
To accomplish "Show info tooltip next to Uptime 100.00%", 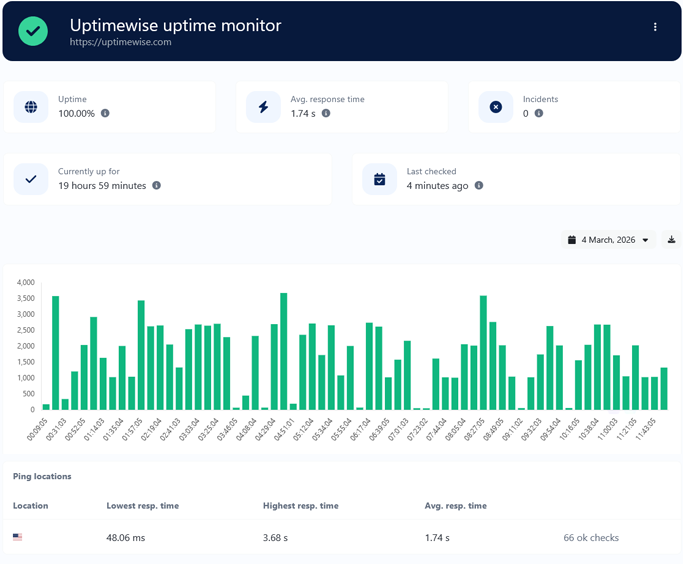I will (x=105, y=114).
